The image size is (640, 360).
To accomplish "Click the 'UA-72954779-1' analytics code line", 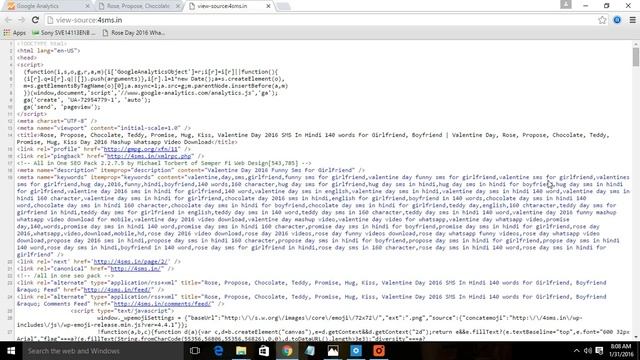I will click(x=87, y=100).
